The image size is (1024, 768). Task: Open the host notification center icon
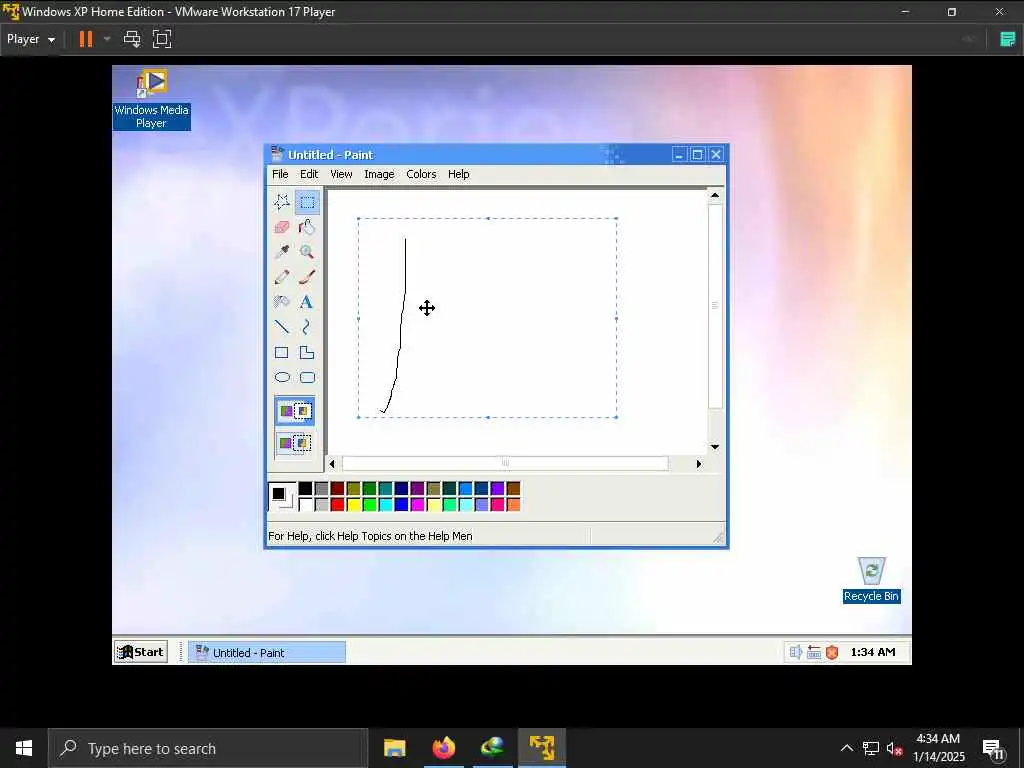993,748
